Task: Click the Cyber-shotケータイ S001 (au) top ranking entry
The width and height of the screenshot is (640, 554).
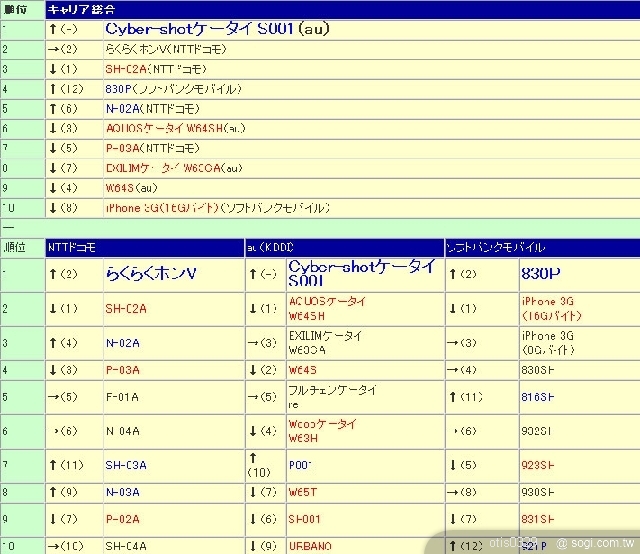Action: [x=217, y=29]
